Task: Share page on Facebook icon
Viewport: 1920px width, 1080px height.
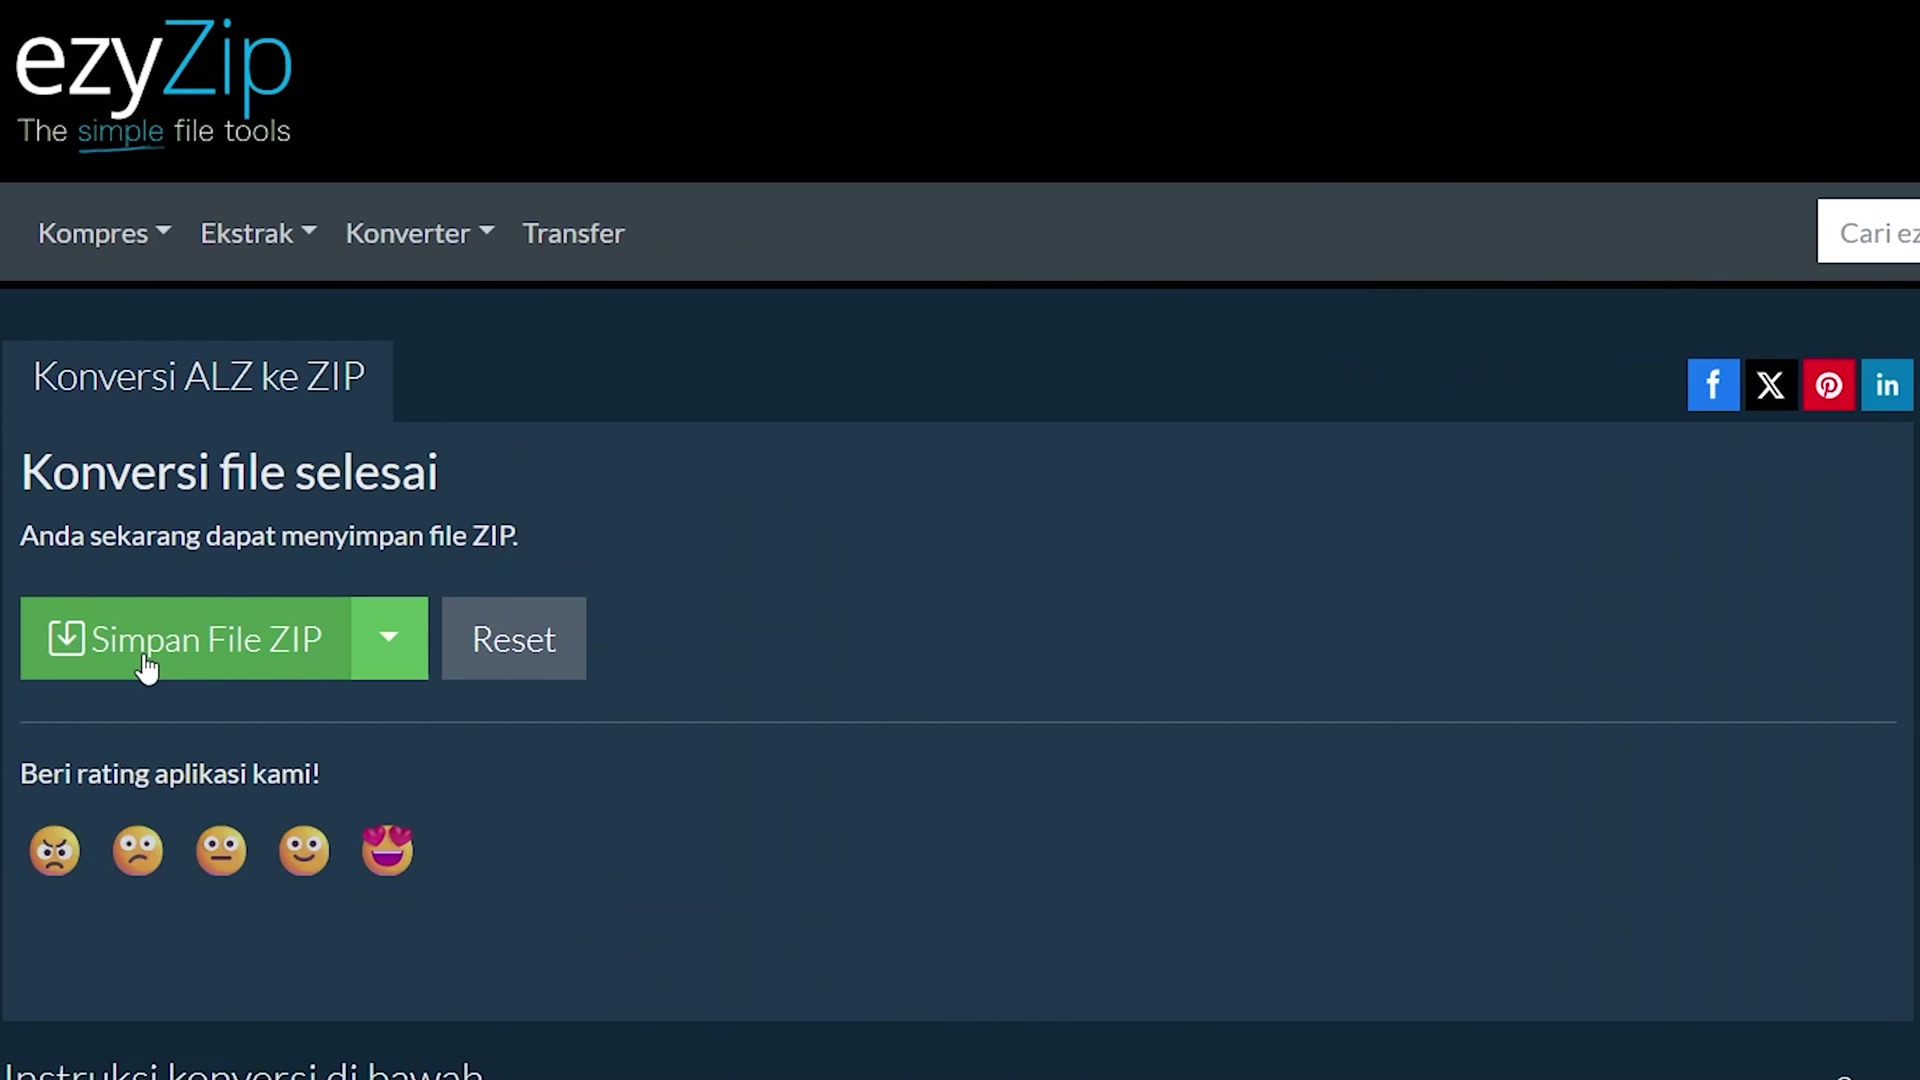Action: (x=1713, y=385)
